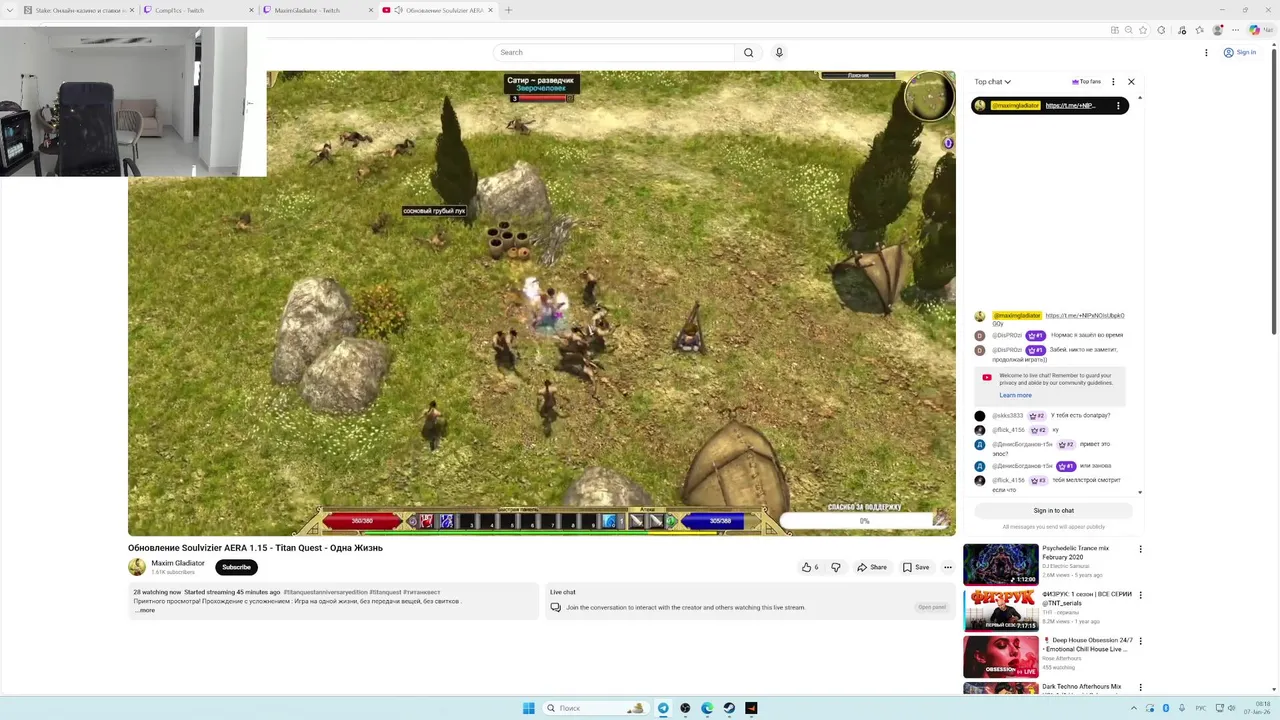The image size is (1280, 720).
Task: Open pinned message options menu
Action: (1118, 105)
